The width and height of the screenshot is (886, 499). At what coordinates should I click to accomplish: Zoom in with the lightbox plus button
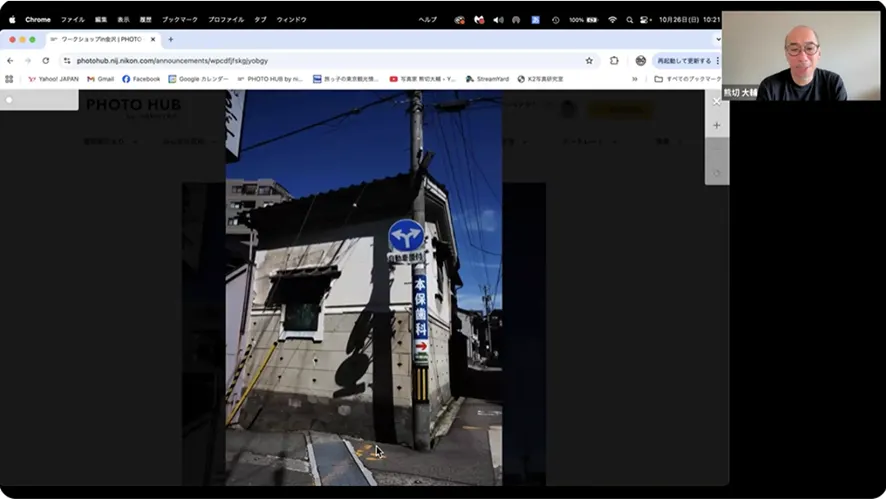[716, 126]
